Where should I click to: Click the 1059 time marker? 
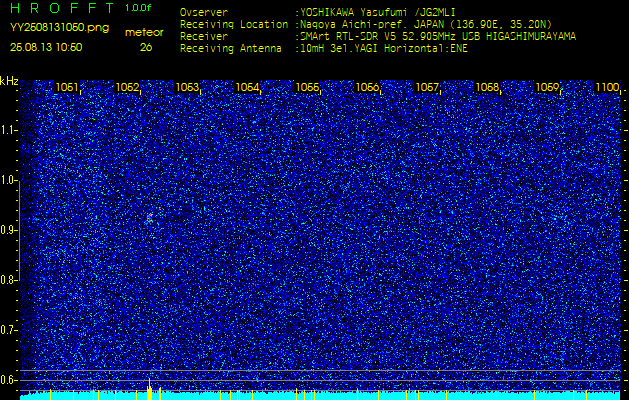[548, 87]
